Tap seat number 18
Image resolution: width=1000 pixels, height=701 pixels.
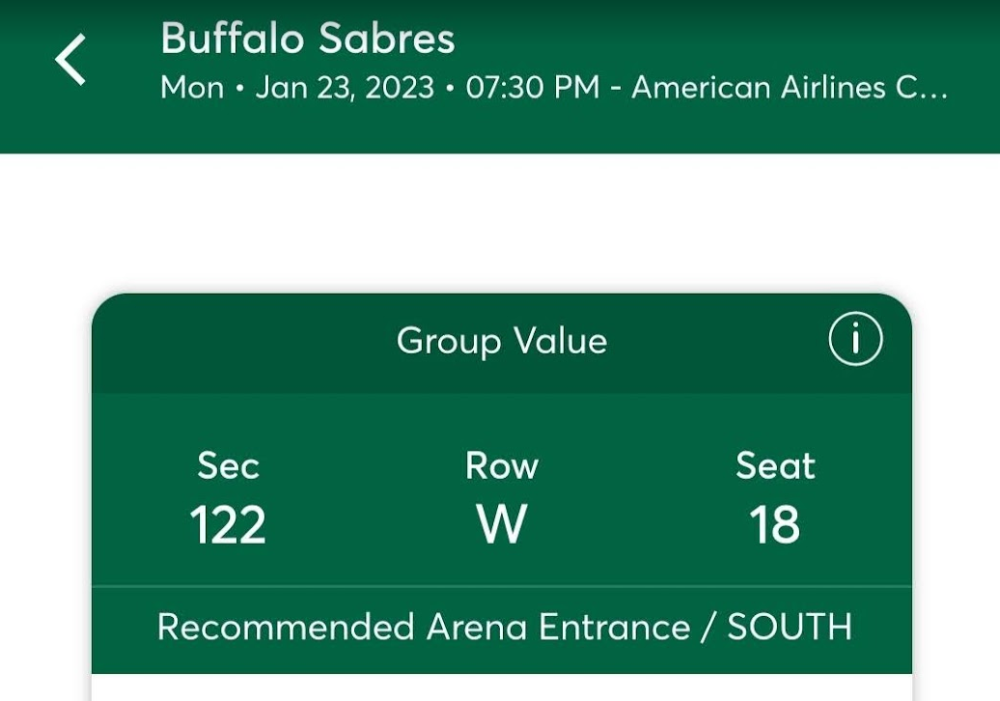[x=774, y=525]
